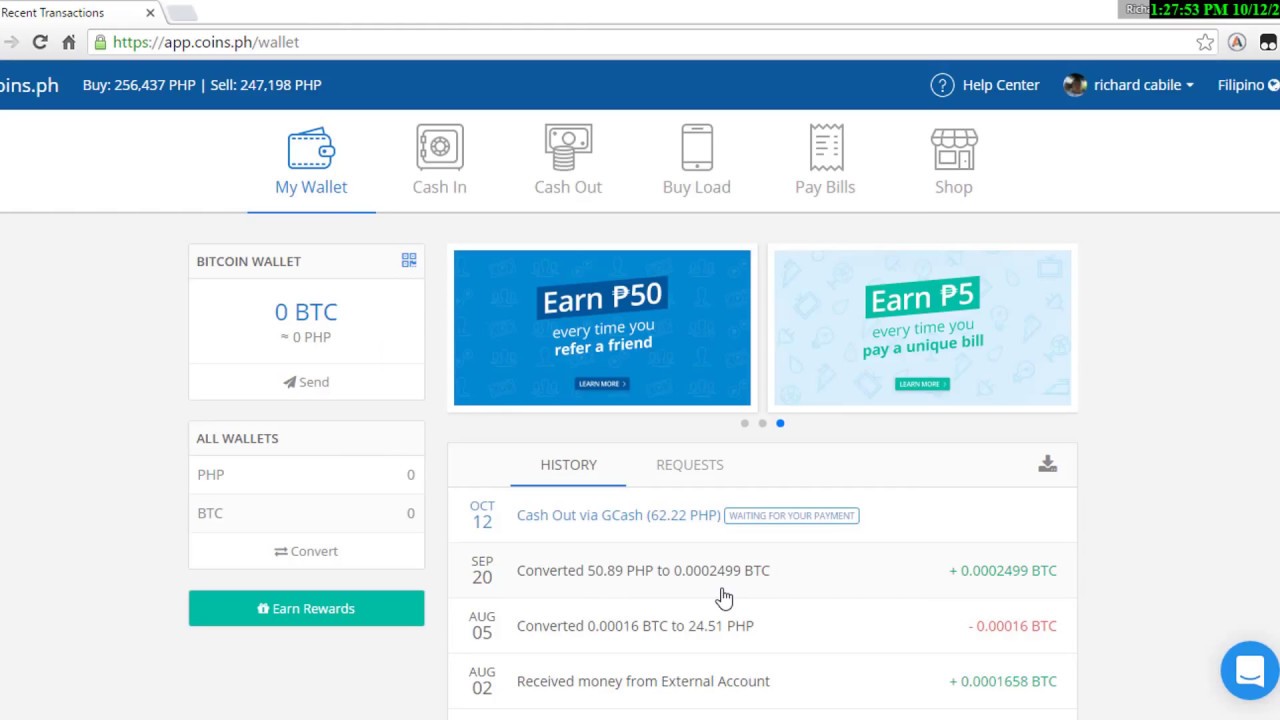Click the dark extension icon in the browser toolbar
The width and height of the screenshot is (1280, 720).
[x=1268, y=42]
